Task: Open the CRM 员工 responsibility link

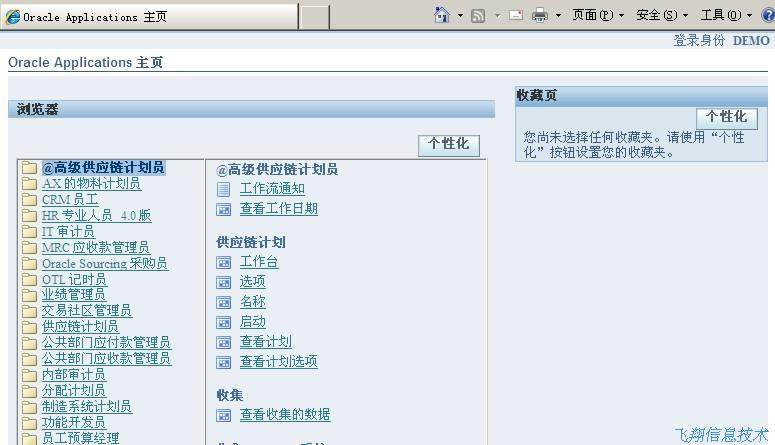Action: pos(70,200)
